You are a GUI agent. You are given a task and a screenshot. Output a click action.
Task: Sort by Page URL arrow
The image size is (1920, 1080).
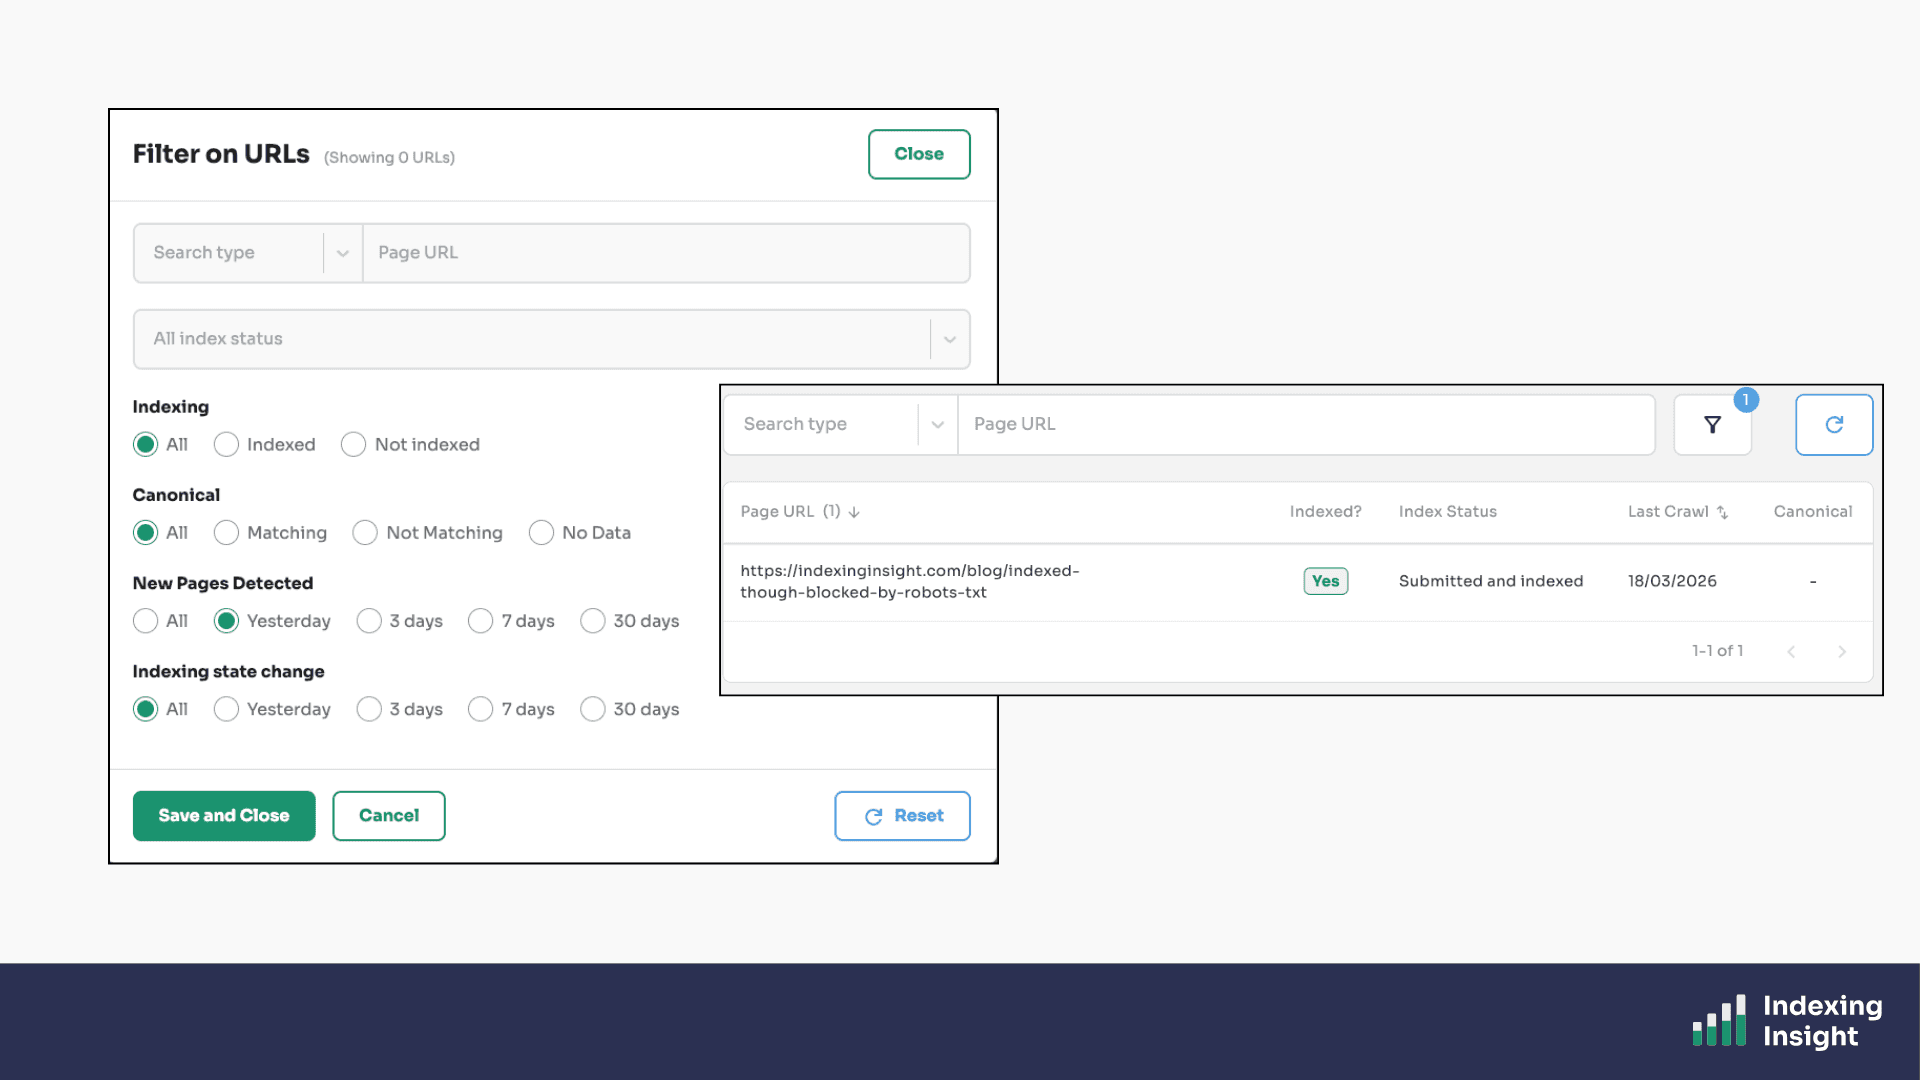854,512
